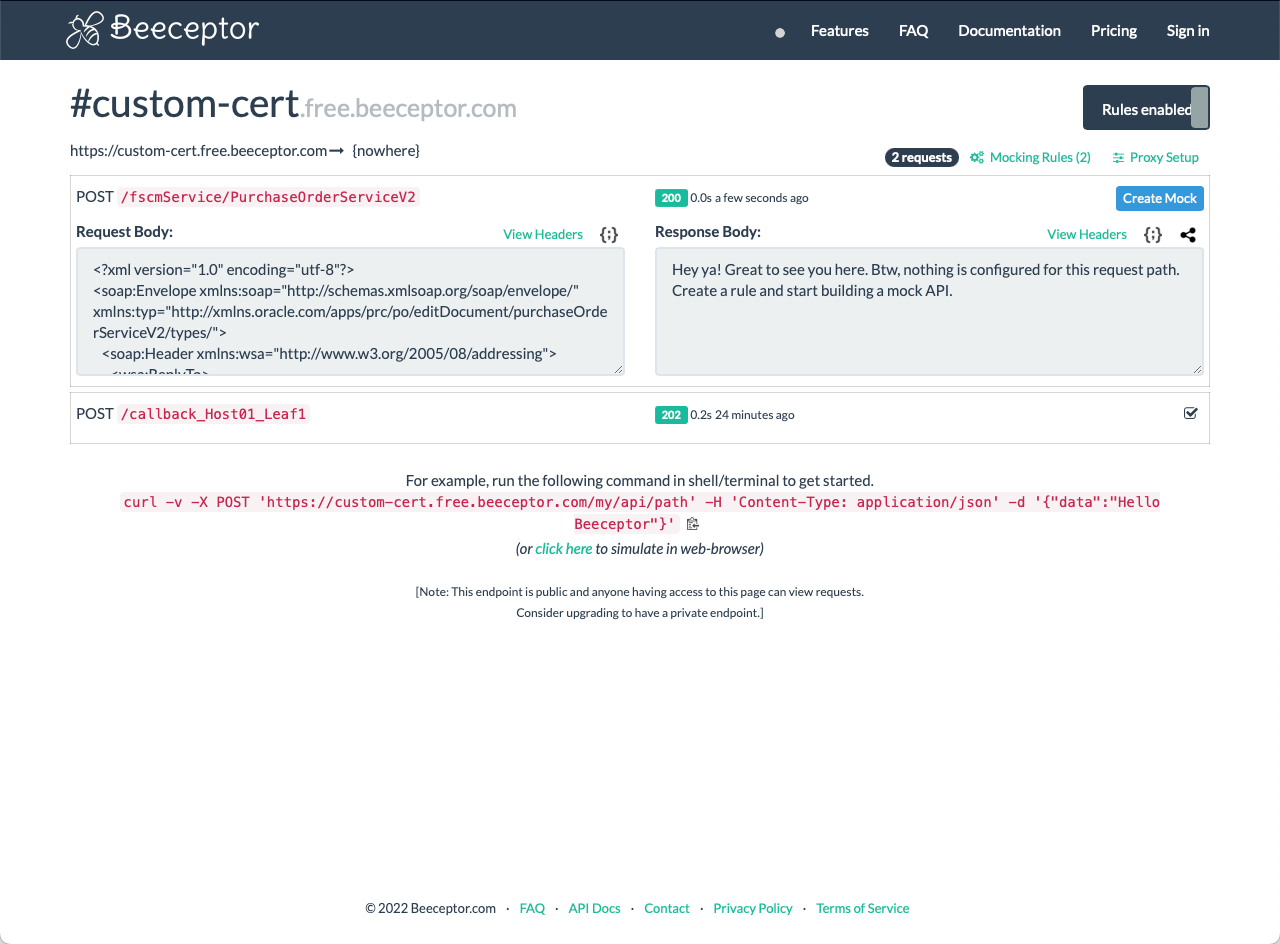
Task: View headers of the PurchaseOrderServiceV2 request
Action: click(543, 234)
